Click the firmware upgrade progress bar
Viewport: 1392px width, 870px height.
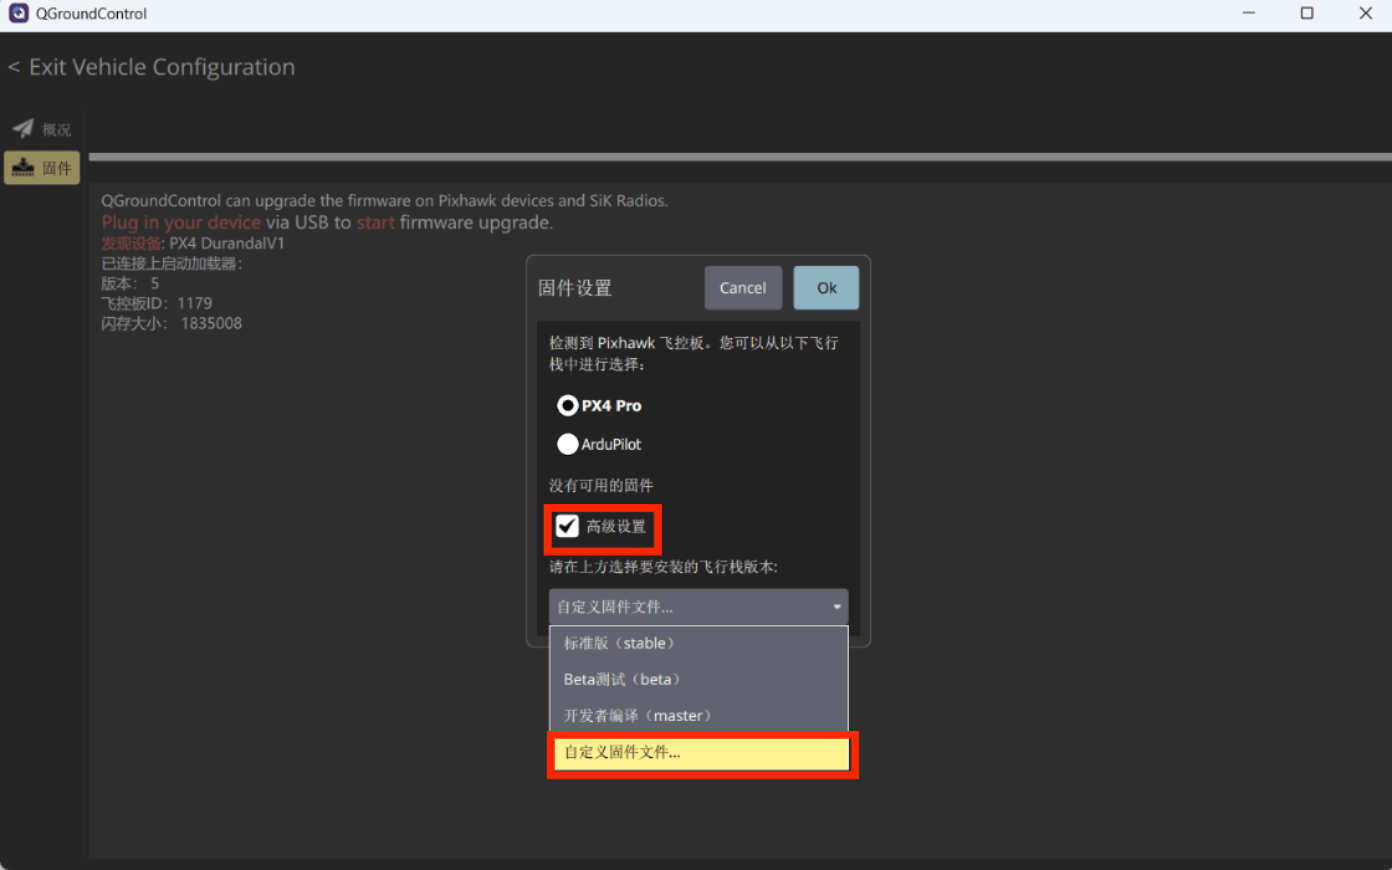point(740,157)
